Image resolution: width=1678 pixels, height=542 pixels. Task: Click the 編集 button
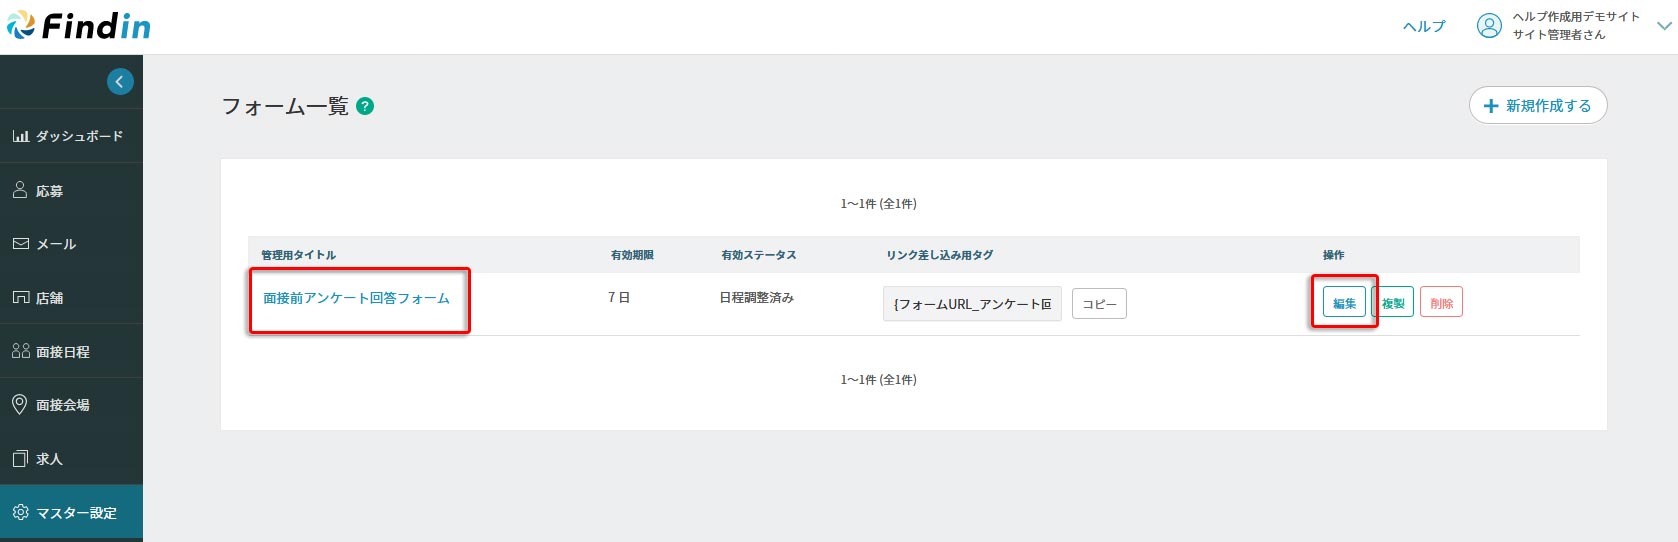point(1344,302)
